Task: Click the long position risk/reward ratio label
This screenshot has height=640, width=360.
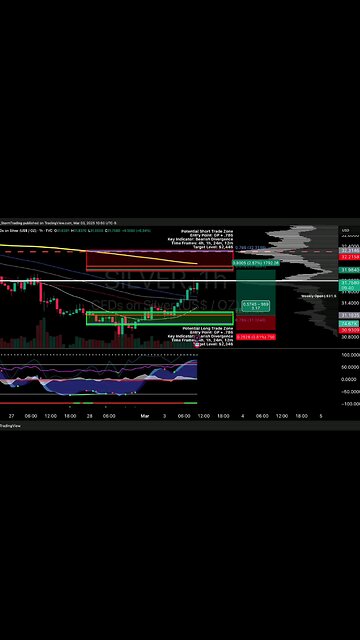Action: (x=256, y=305)
